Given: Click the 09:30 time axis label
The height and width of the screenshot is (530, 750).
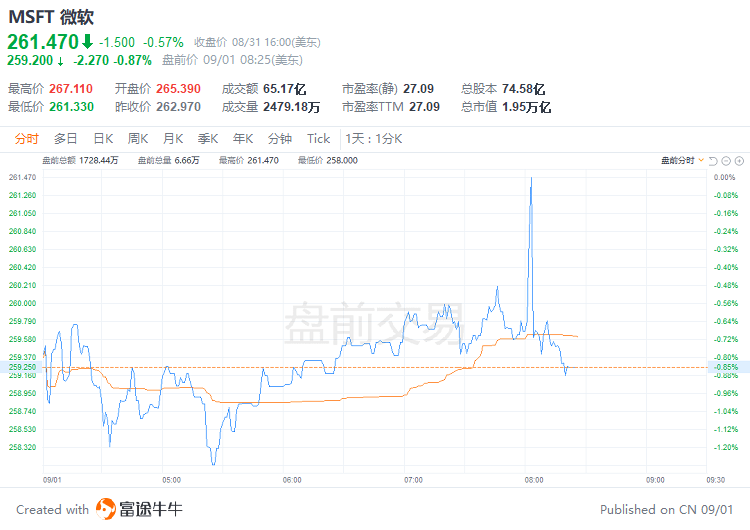Looking at the screenshot, I should pos(716,480).
